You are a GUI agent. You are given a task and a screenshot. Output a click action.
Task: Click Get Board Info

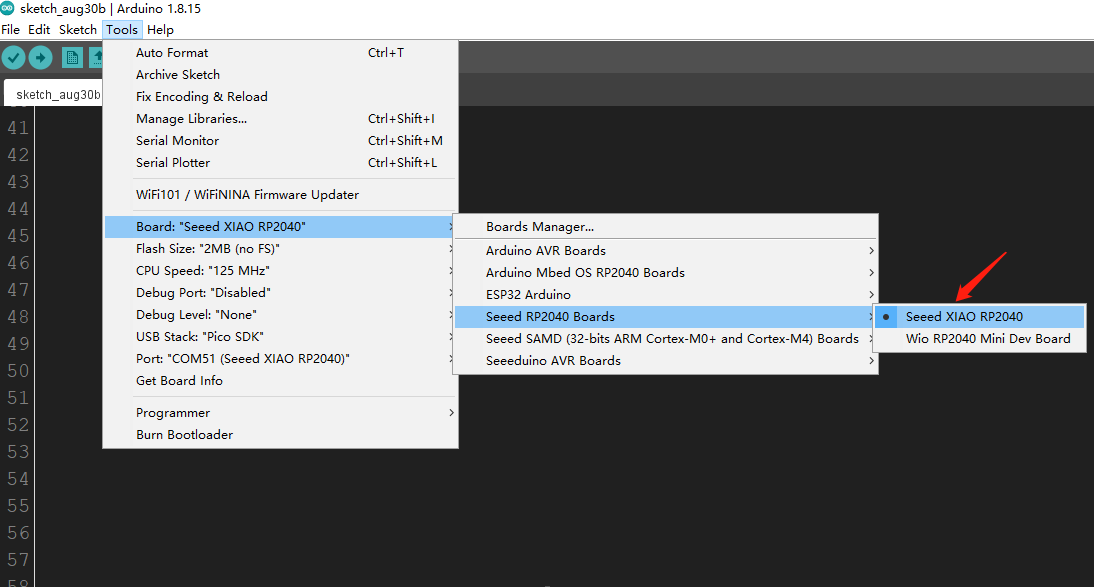[280, 380]
